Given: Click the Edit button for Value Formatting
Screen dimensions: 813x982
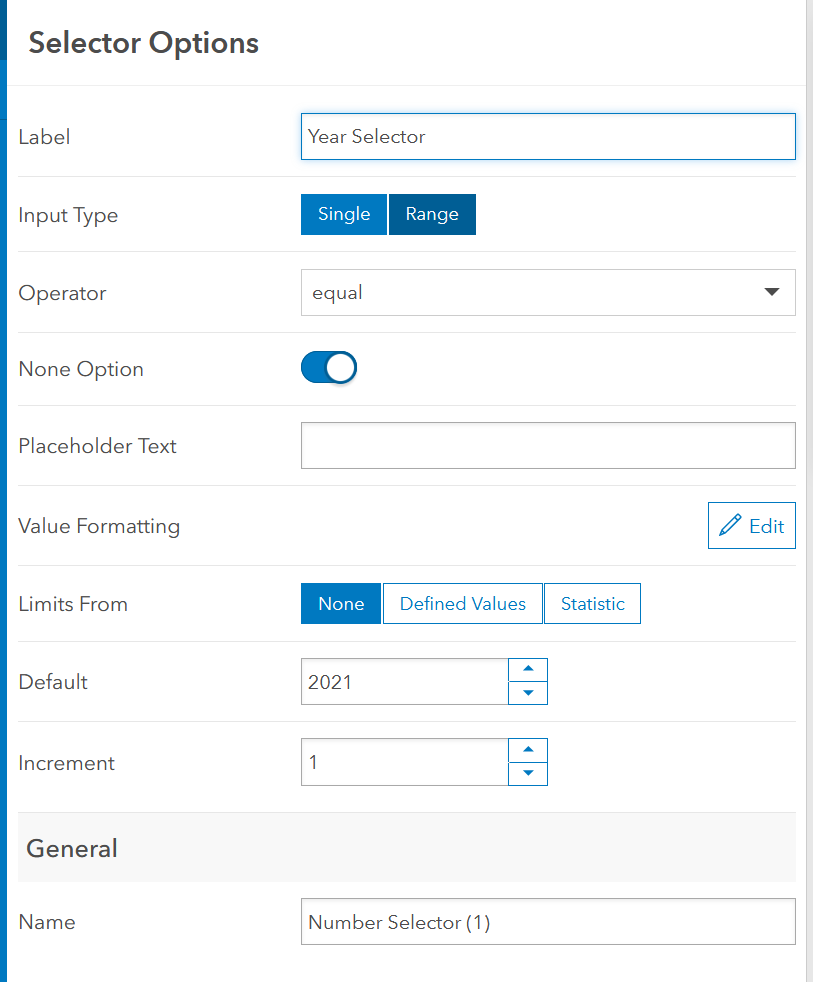Looking at the screenshot, I should [752, 525].
